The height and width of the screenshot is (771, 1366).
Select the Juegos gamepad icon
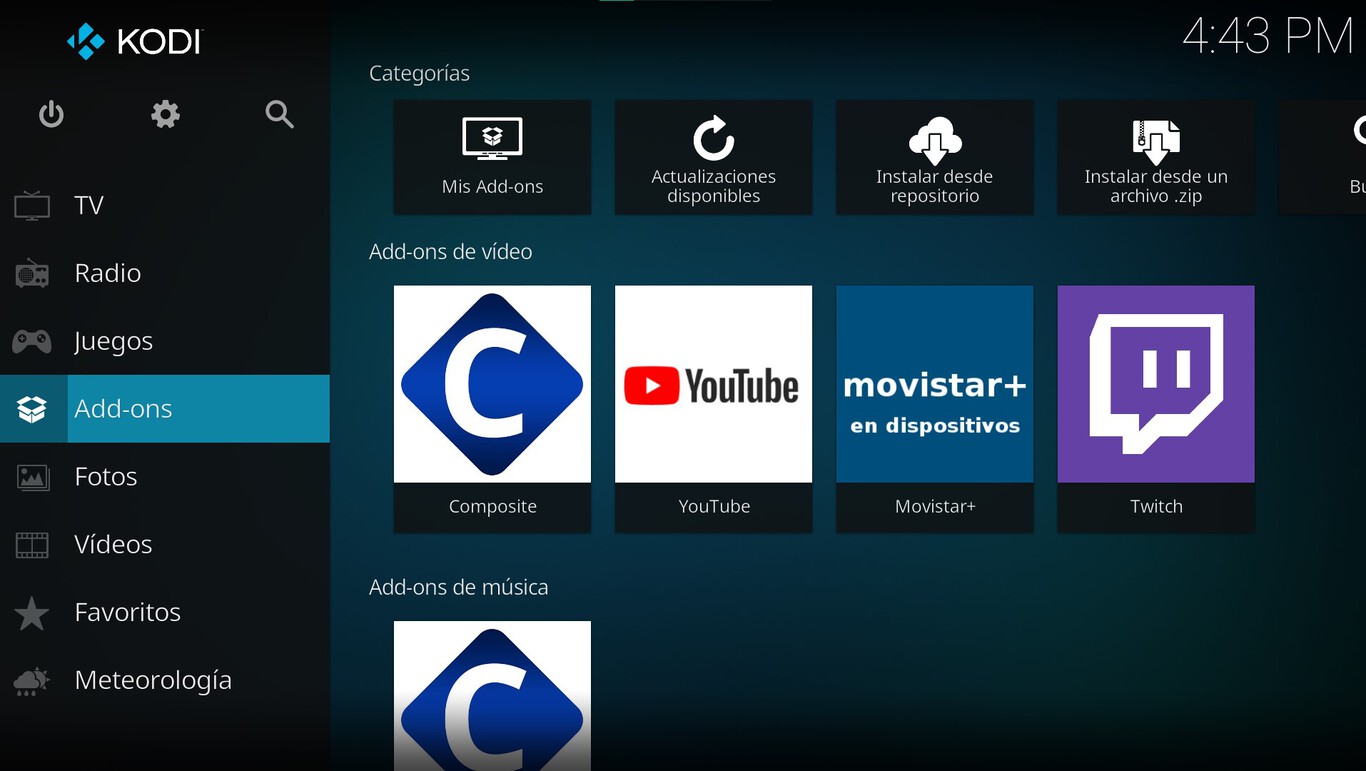tap(33, 340)
